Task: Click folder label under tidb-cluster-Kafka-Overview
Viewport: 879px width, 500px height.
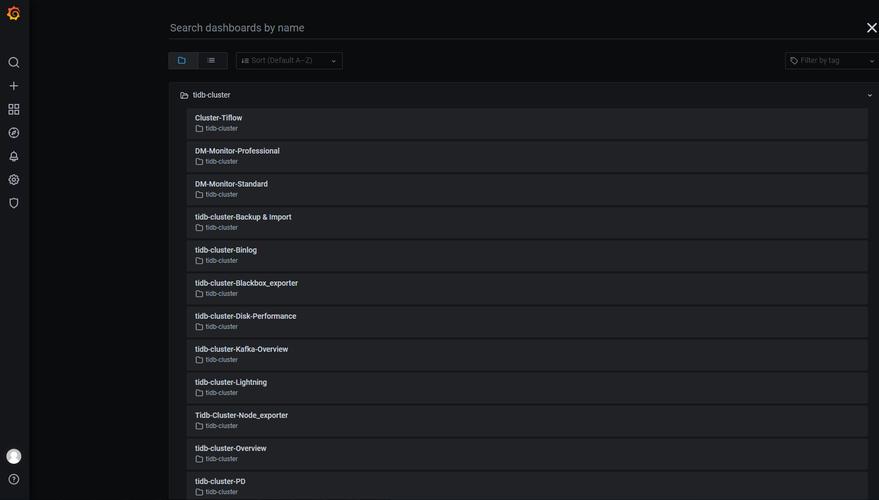Action: tap(221, 360)
